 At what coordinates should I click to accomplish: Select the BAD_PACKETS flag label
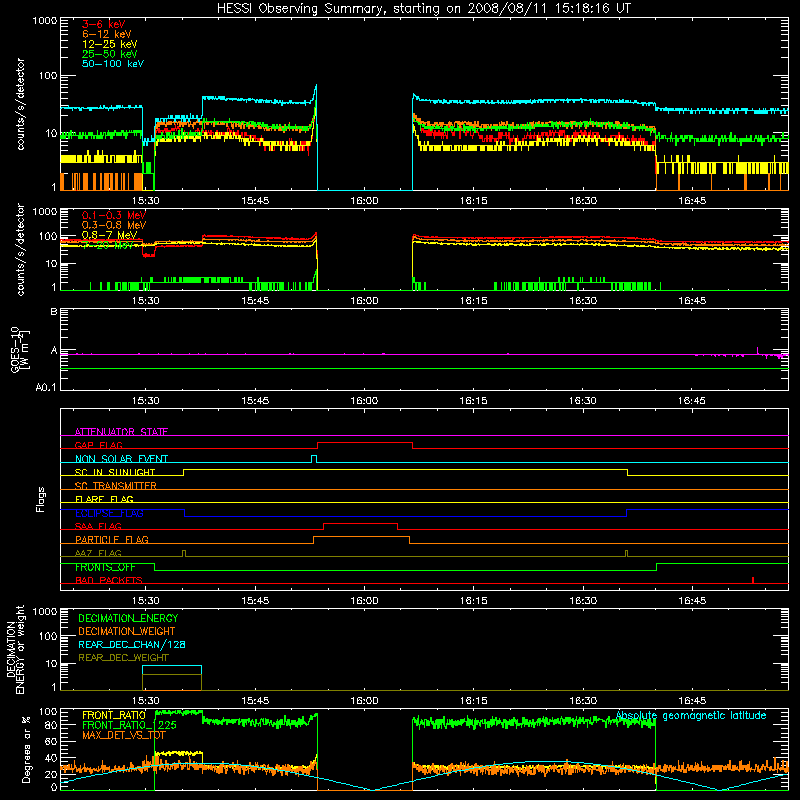tap(109, 580)
